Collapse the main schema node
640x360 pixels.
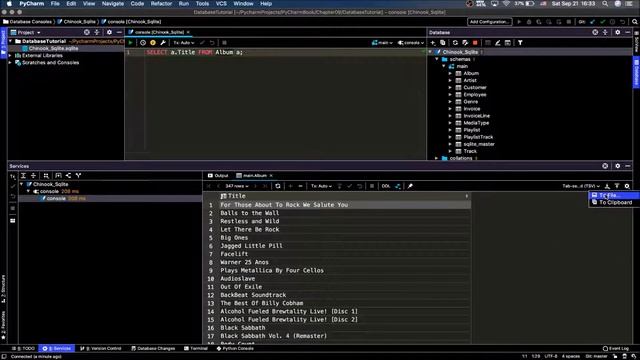(x=444, y=66)
